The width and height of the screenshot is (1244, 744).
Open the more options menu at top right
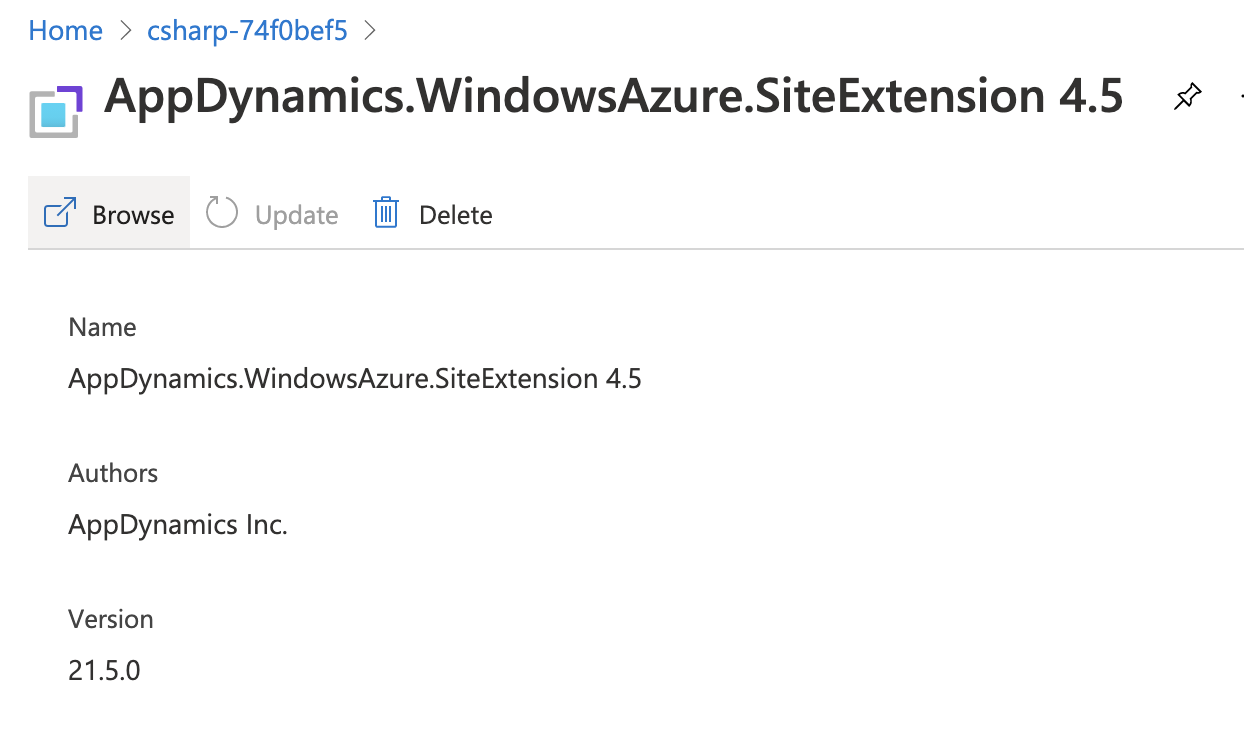coord(1240,95)
